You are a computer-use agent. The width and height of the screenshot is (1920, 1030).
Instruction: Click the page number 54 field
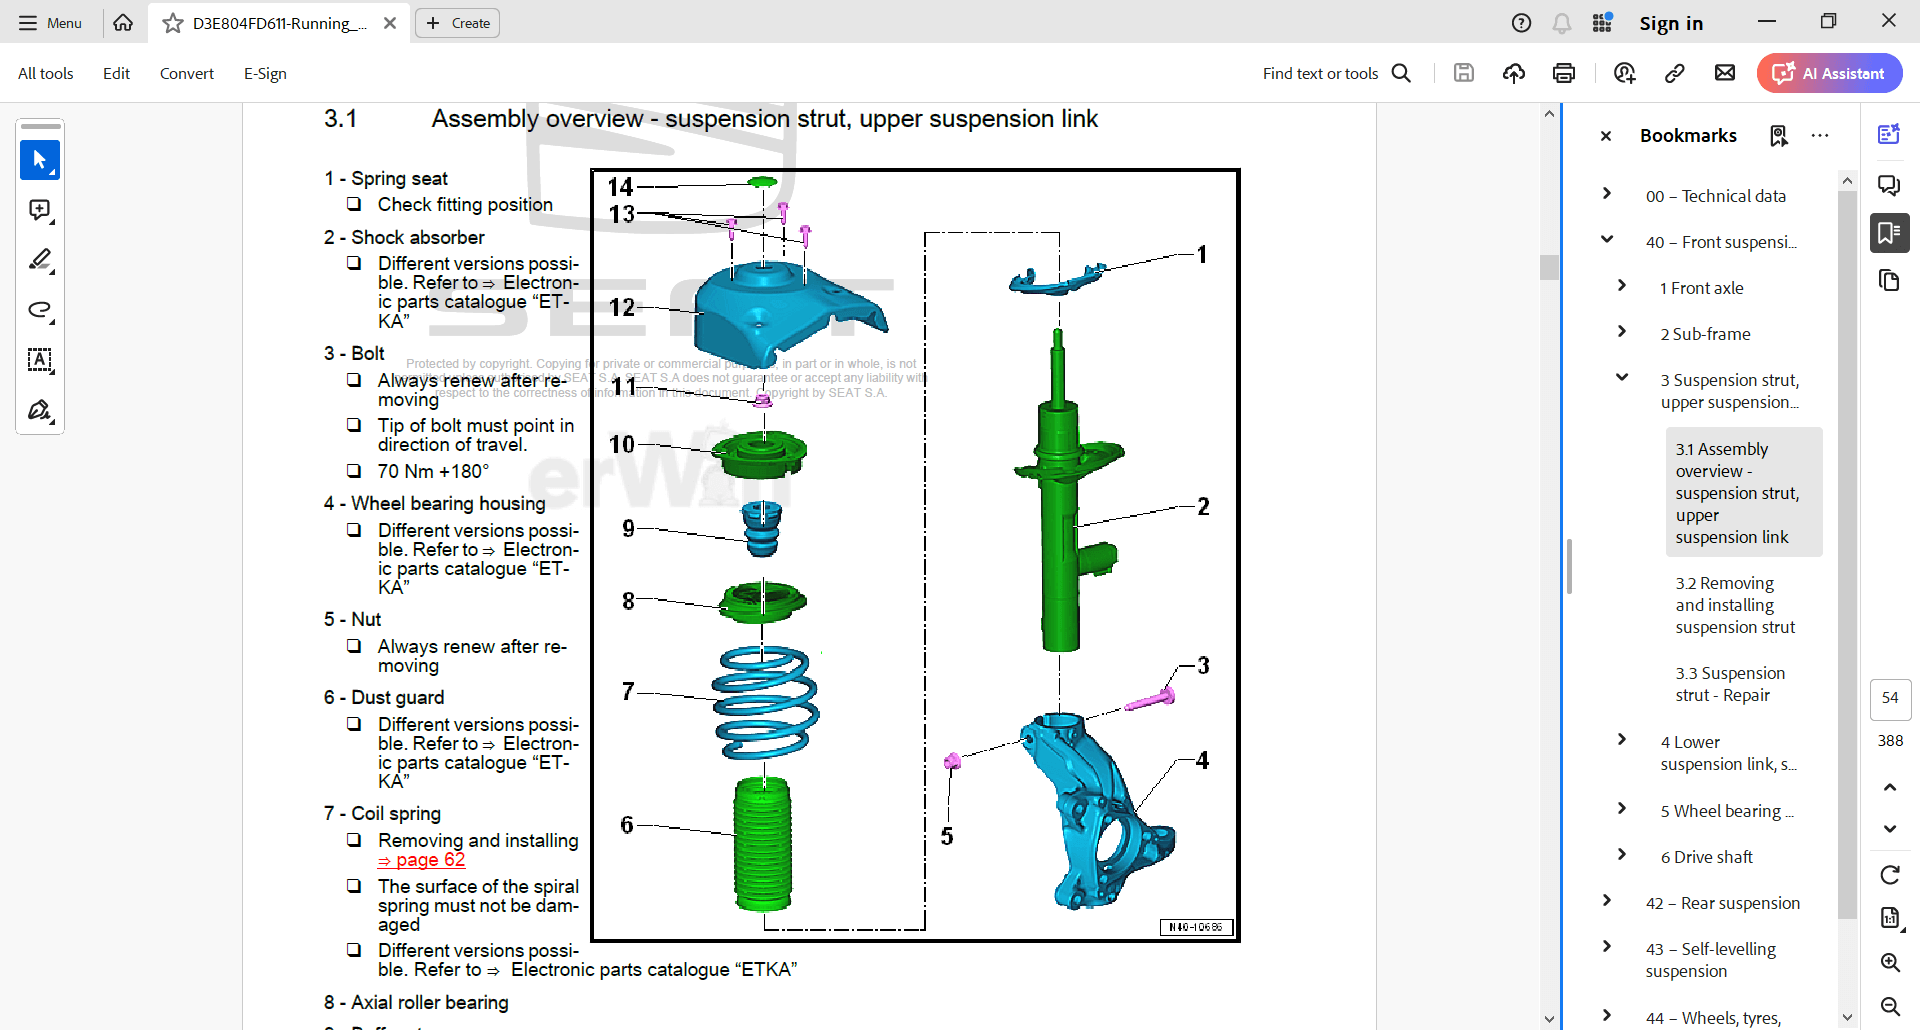(x=1889, y=698)
